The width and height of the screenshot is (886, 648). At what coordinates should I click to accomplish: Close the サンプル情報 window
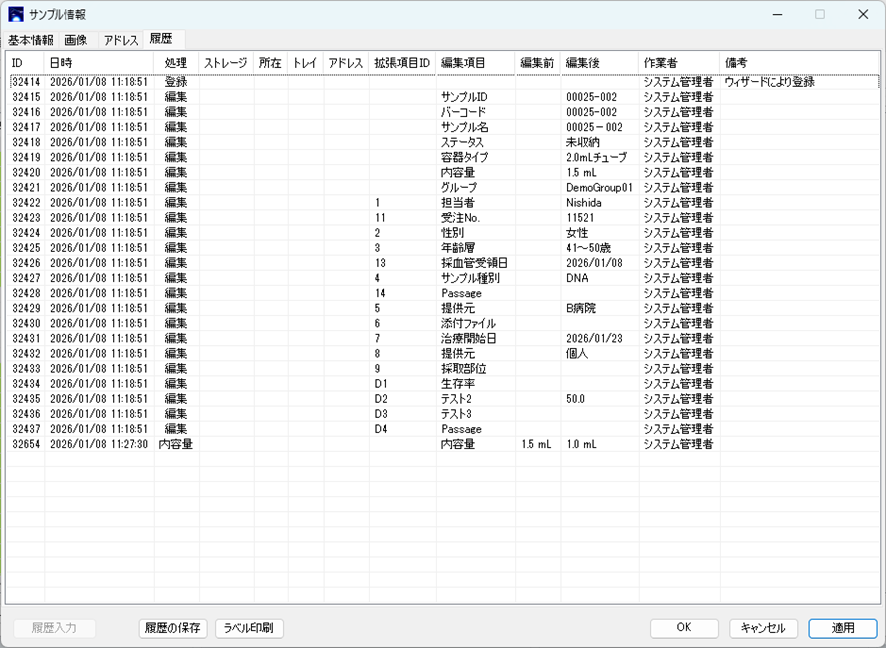click(x=863, y=15)
